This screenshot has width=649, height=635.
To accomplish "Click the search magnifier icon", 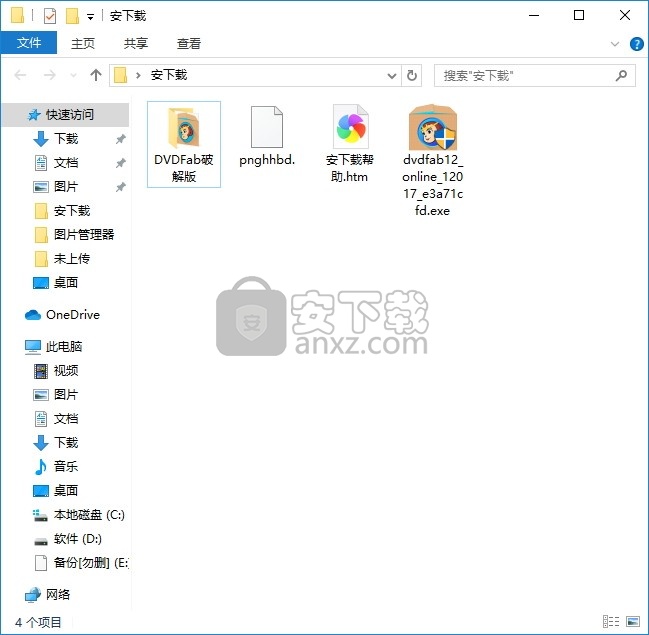I will click(x=621, y=75).
